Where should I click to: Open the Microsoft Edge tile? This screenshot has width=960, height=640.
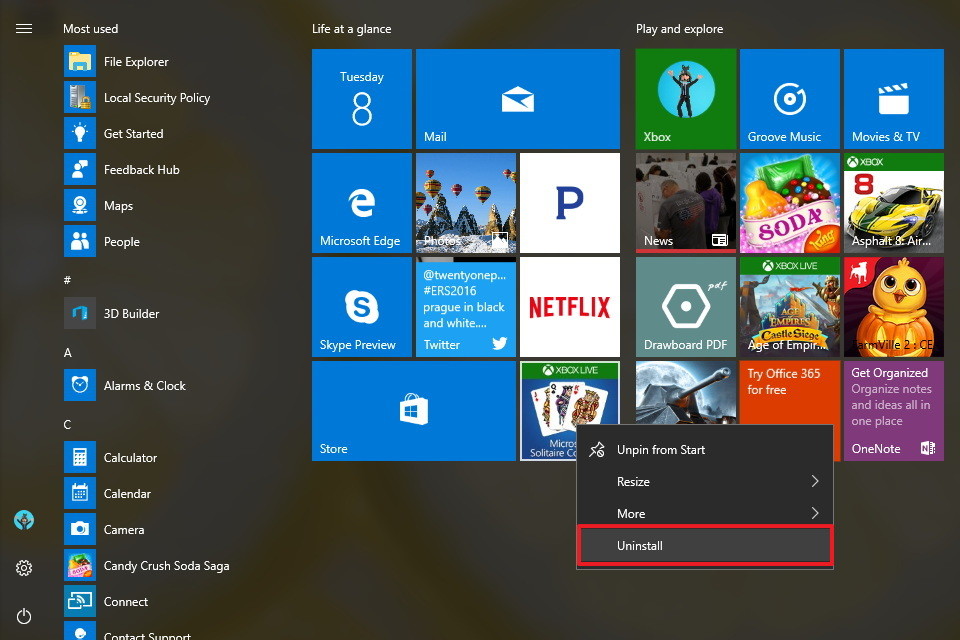361,202
